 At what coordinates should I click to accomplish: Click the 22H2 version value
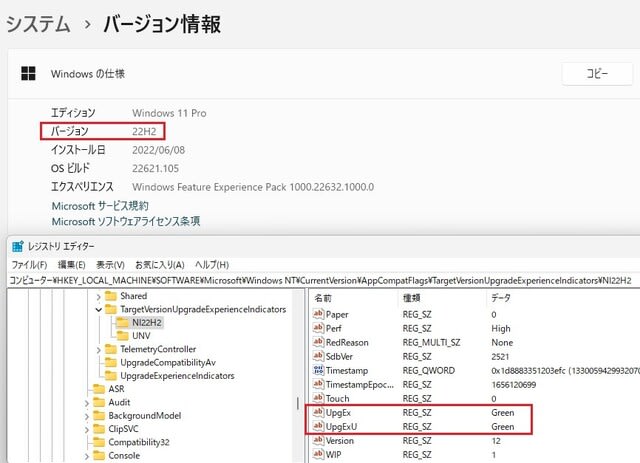144,131
